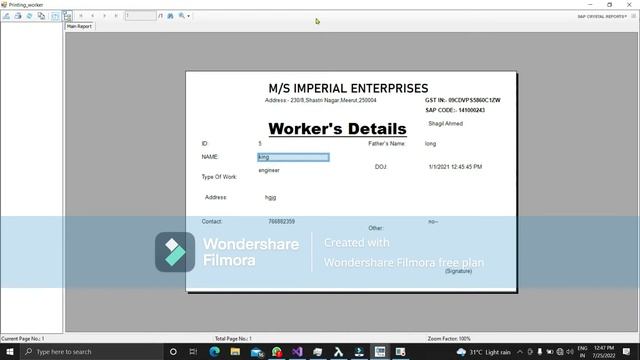Open the Mail app on taskbar

coord(257,352)
